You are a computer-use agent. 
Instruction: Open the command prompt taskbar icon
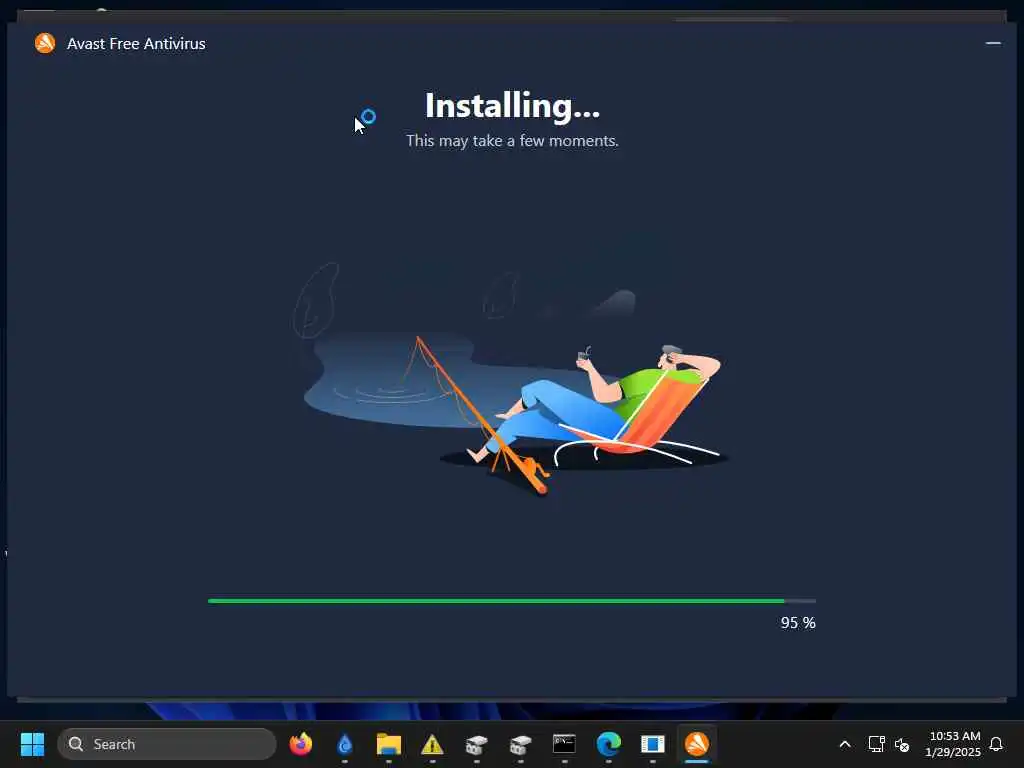(564, 744)
